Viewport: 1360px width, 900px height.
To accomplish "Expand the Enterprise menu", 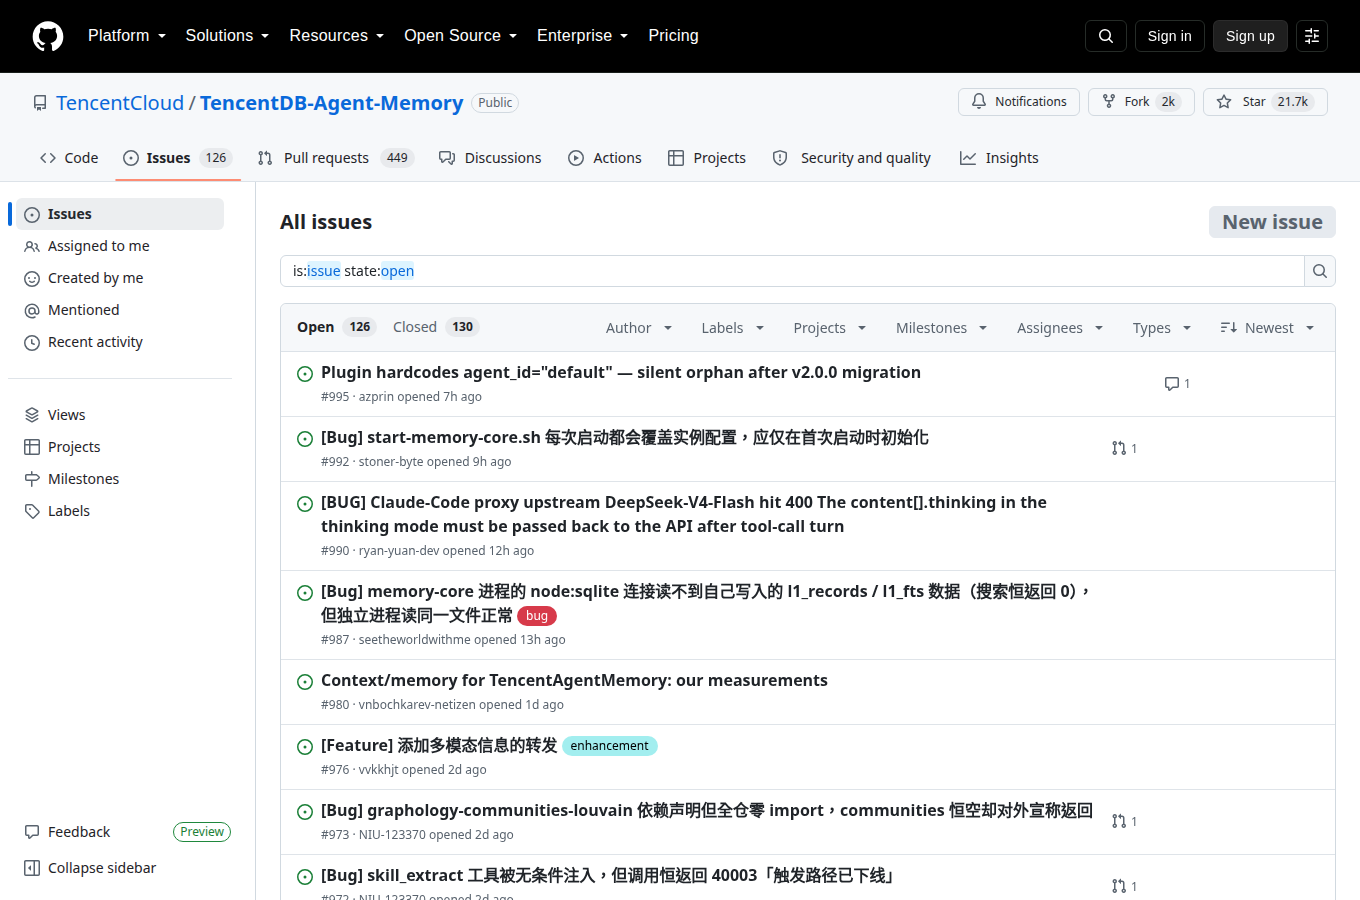I will [583, 35].
